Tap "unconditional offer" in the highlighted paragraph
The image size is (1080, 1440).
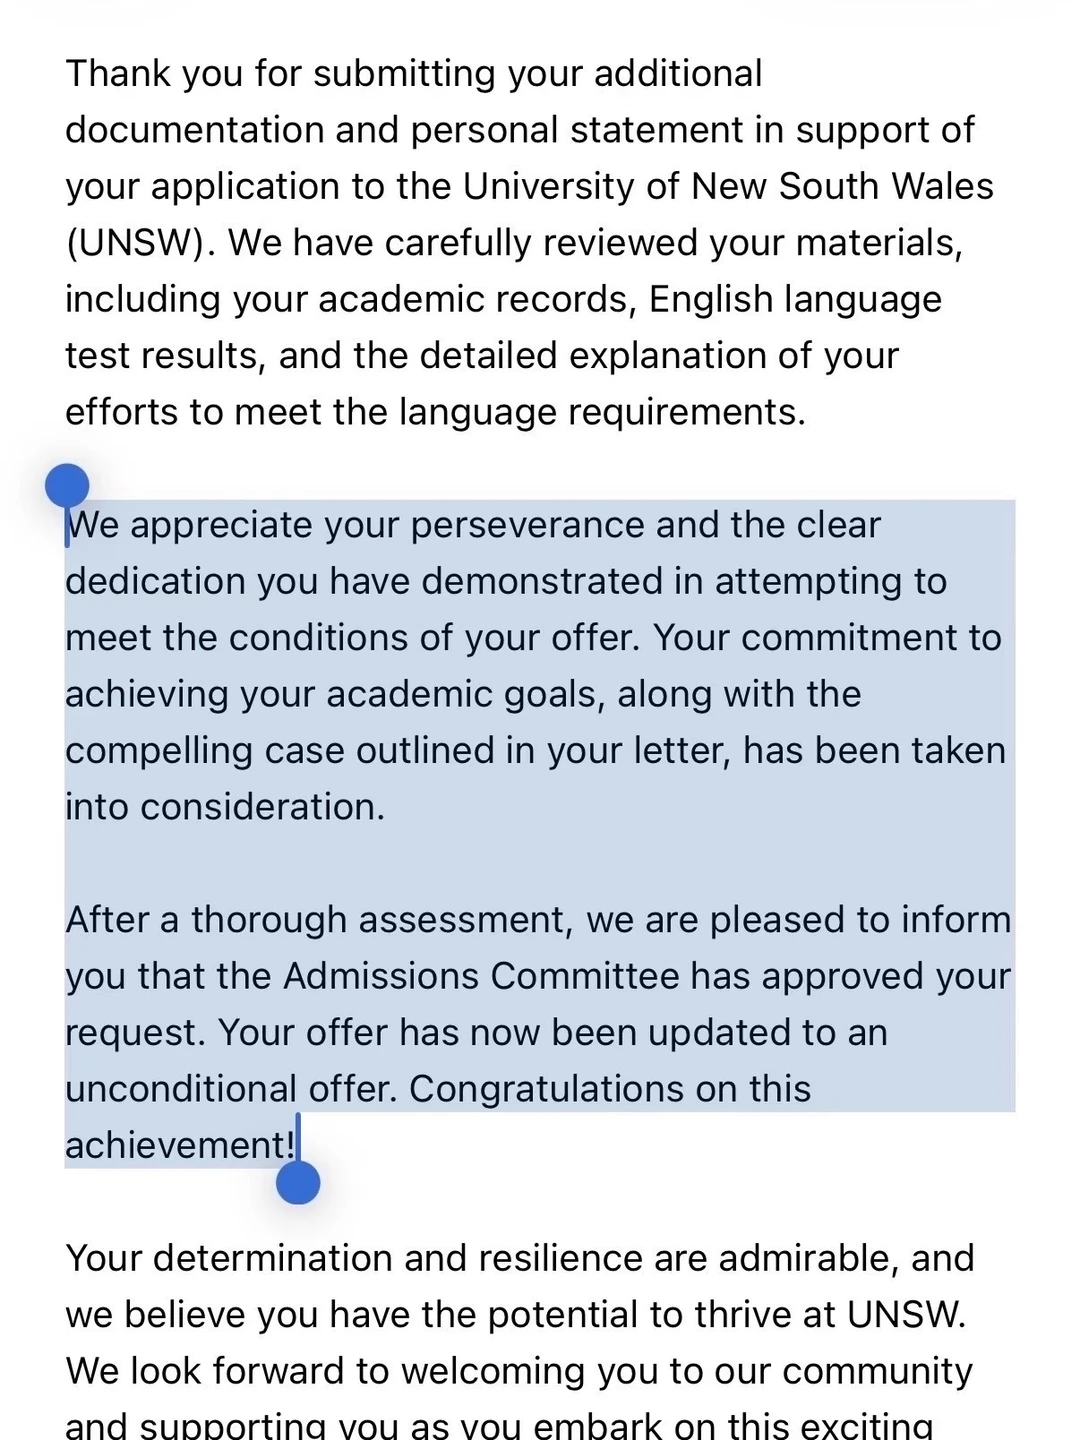[x=231, y=1089]
